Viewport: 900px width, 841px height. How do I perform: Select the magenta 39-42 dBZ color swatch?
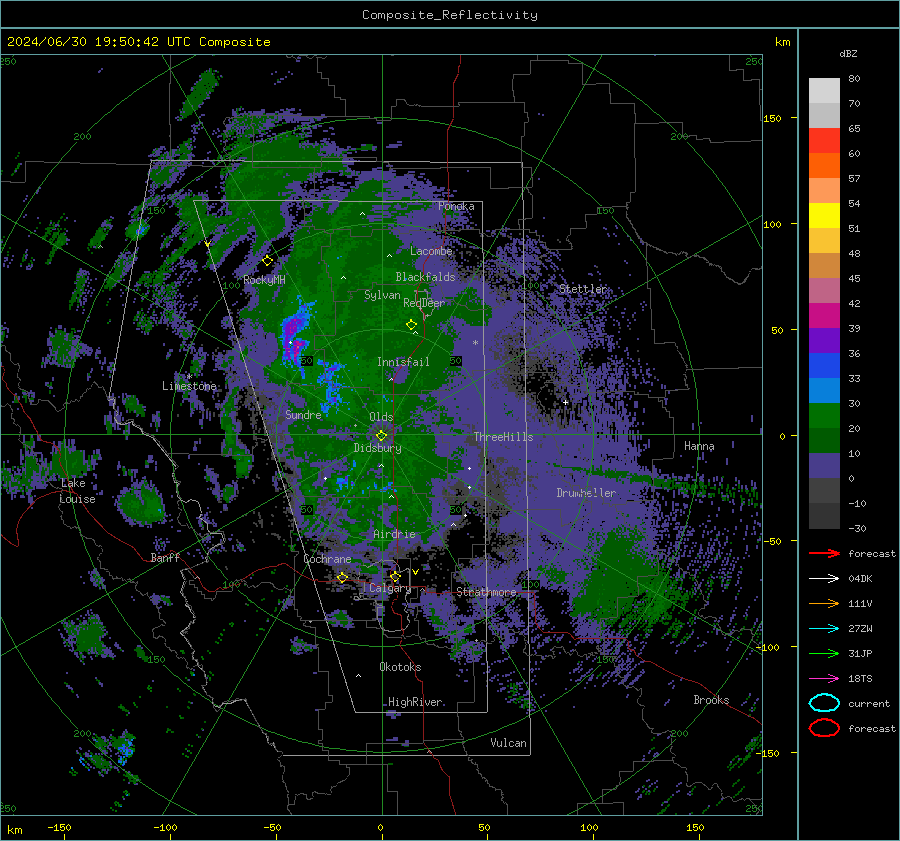pos(824,316)
